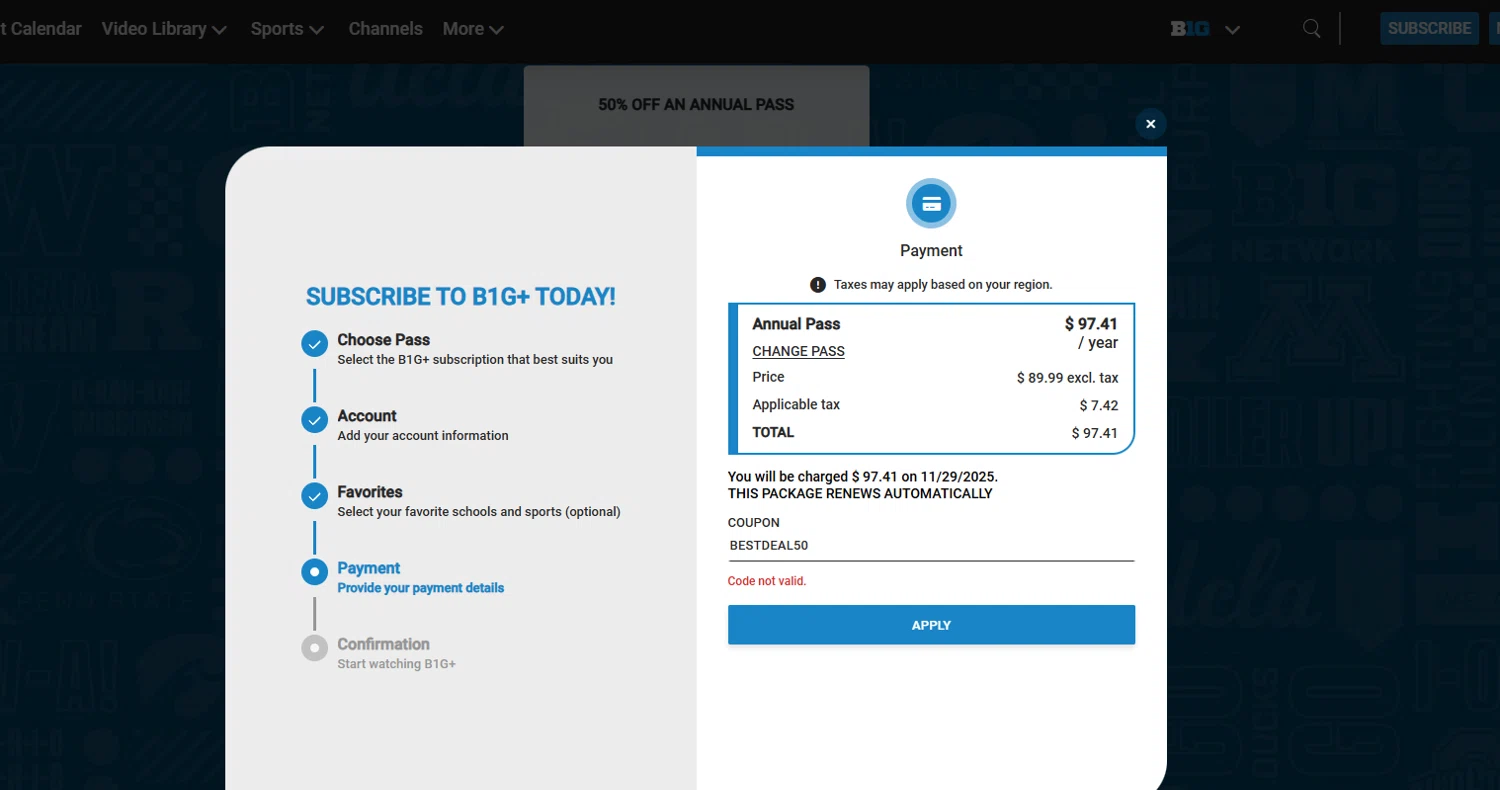The image size is (1500, 790).
Task: Click the SUBSCRIBE button in header
Action: (x=1429, y=28)
